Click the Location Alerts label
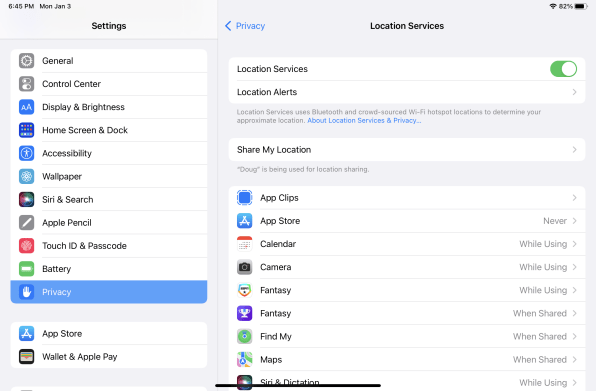The image size is (596, 391). (x=267, y=92)
